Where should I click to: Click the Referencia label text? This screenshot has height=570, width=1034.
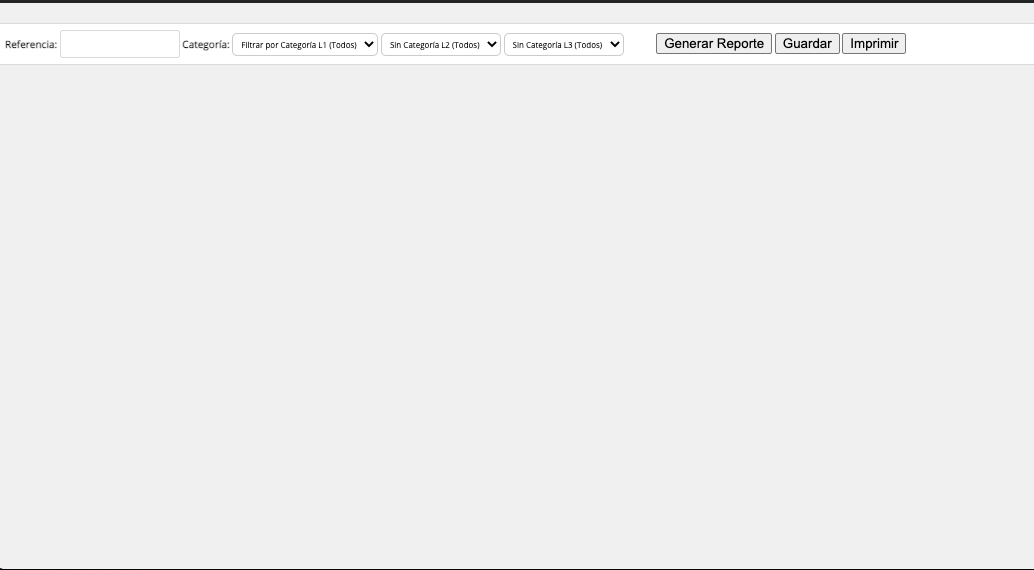pyautogui.click(x=31, y=45)
